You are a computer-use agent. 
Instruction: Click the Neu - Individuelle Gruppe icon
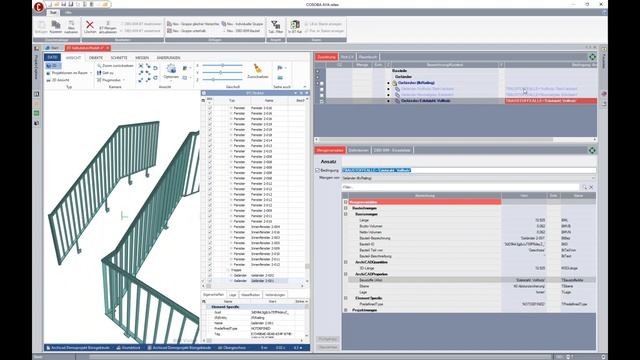pyautogui.click(x=224, y=24)
